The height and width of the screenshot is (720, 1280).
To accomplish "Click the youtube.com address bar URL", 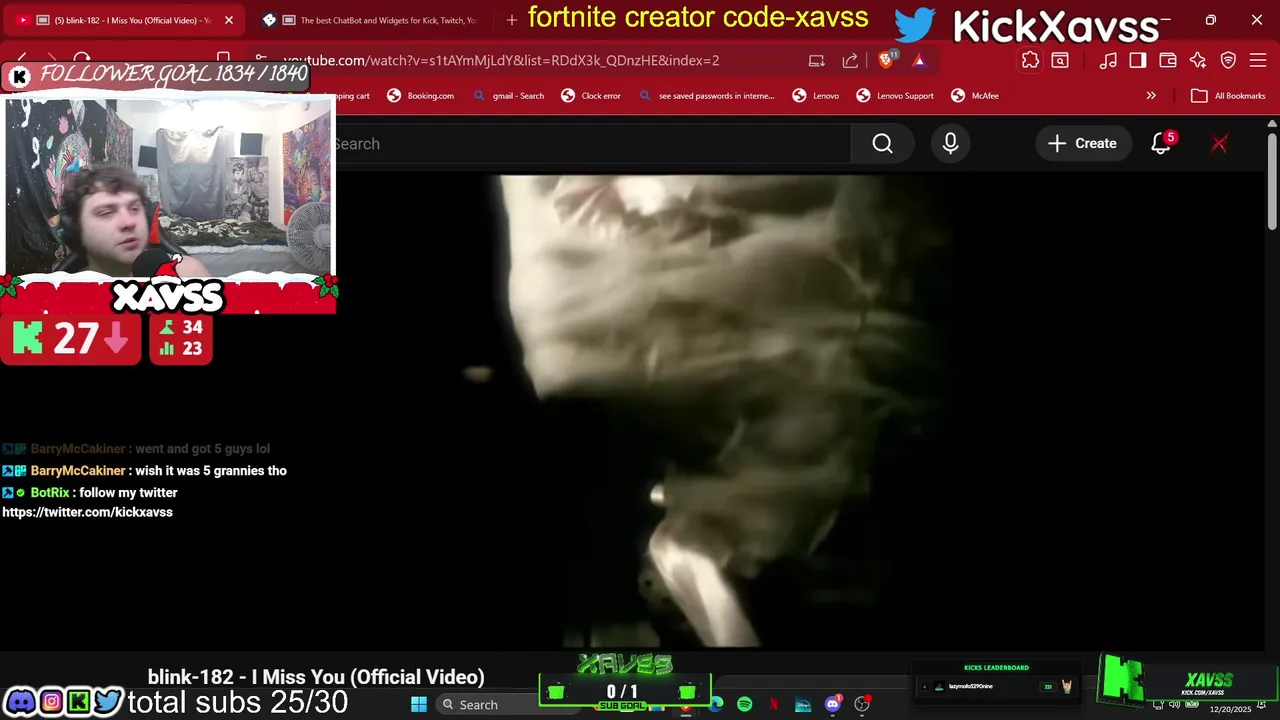I will coord(500,60).
